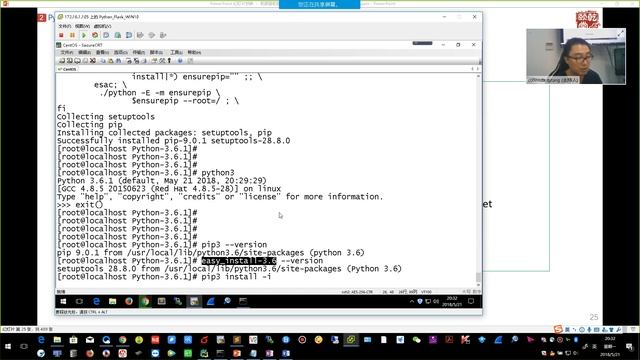Open the SecureCRT 查看 menu
The image size is (640, 360).
point(102,52)
